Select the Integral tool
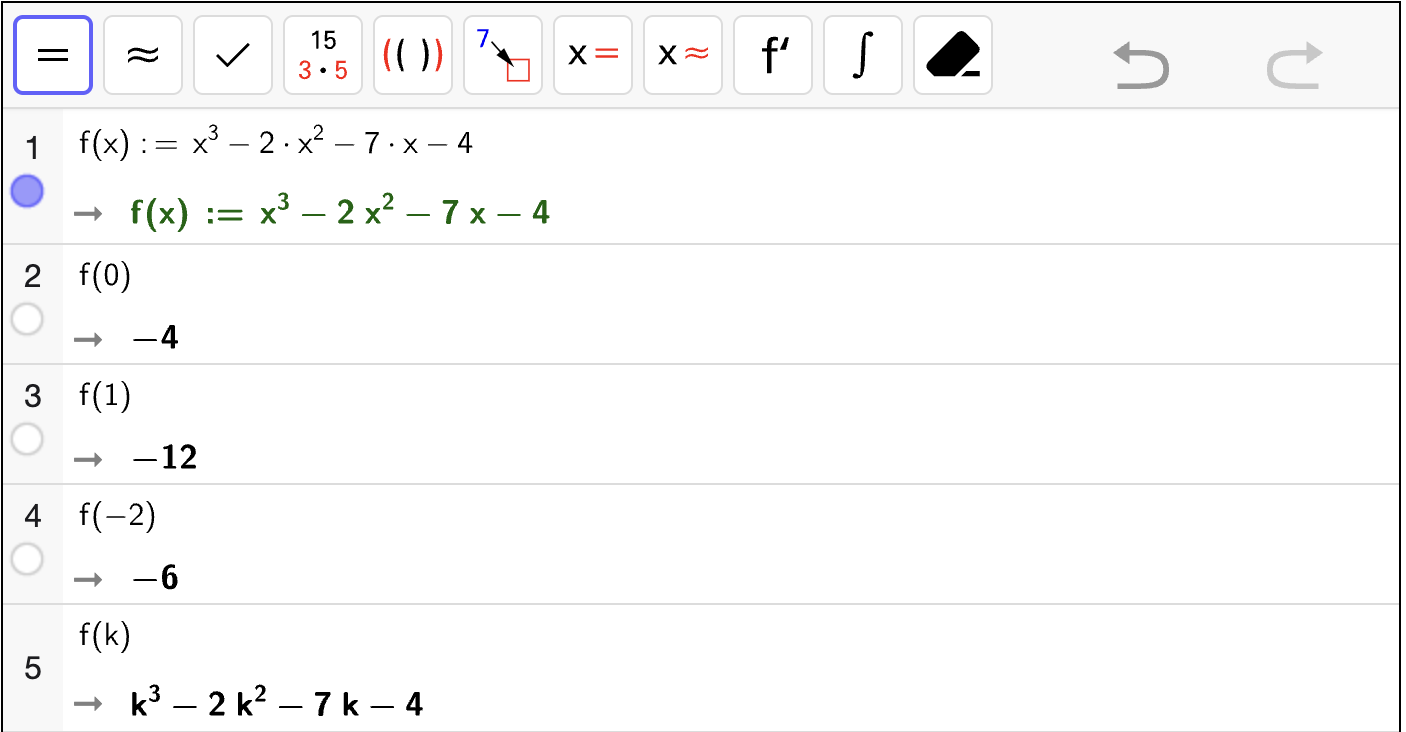Image resolution: width=1406 pixels, height=732 pixels. [x=863, y=55]
